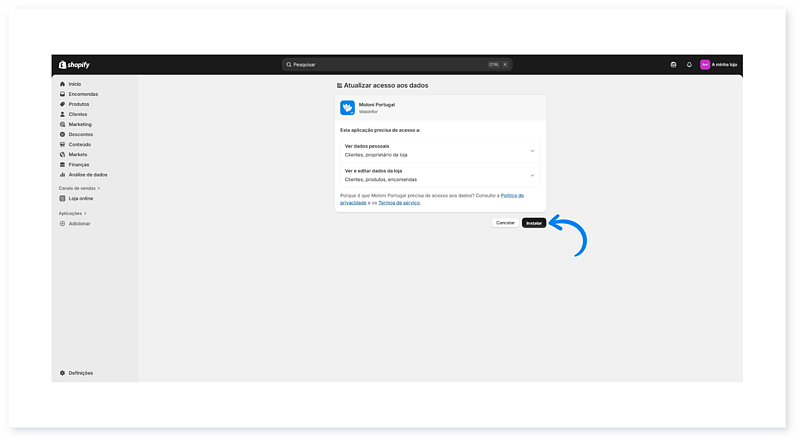Viewport: 800px width, 442px height.
Task: Open Definições gear icon
Action: point(62,373)
